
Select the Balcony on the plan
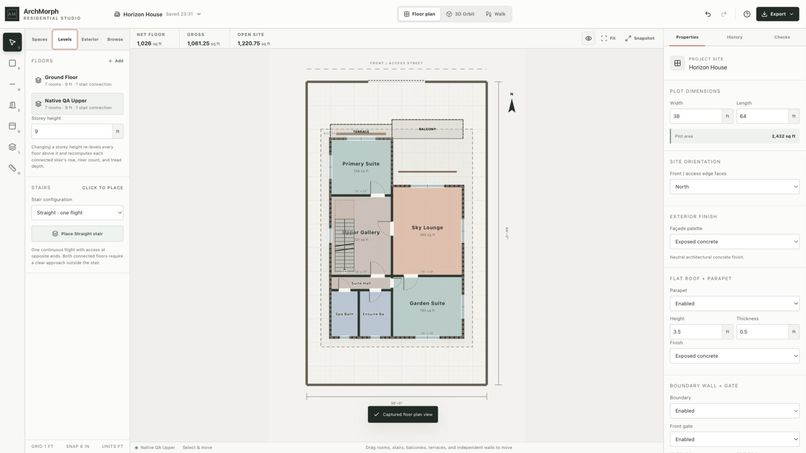click(427, 129)
